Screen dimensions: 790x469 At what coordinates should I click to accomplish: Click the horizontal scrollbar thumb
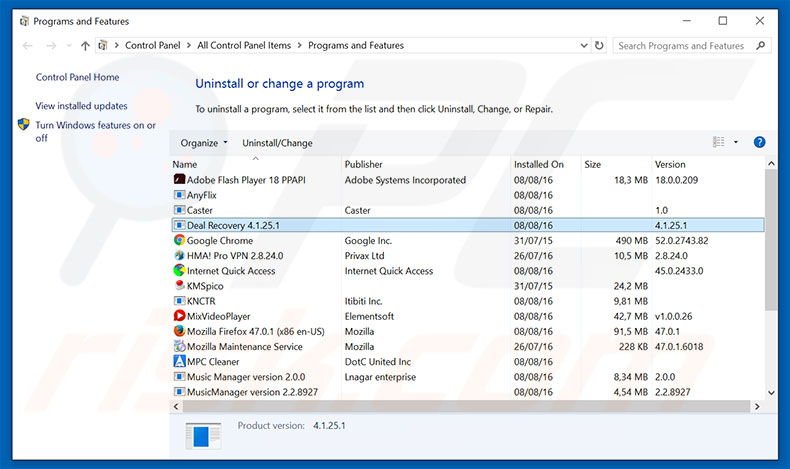tap(465, 407)
